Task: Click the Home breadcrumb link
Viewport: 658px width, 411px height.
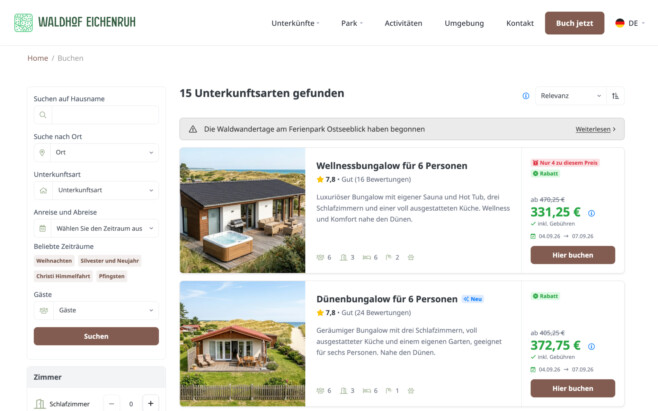Action: click(38, 58)
